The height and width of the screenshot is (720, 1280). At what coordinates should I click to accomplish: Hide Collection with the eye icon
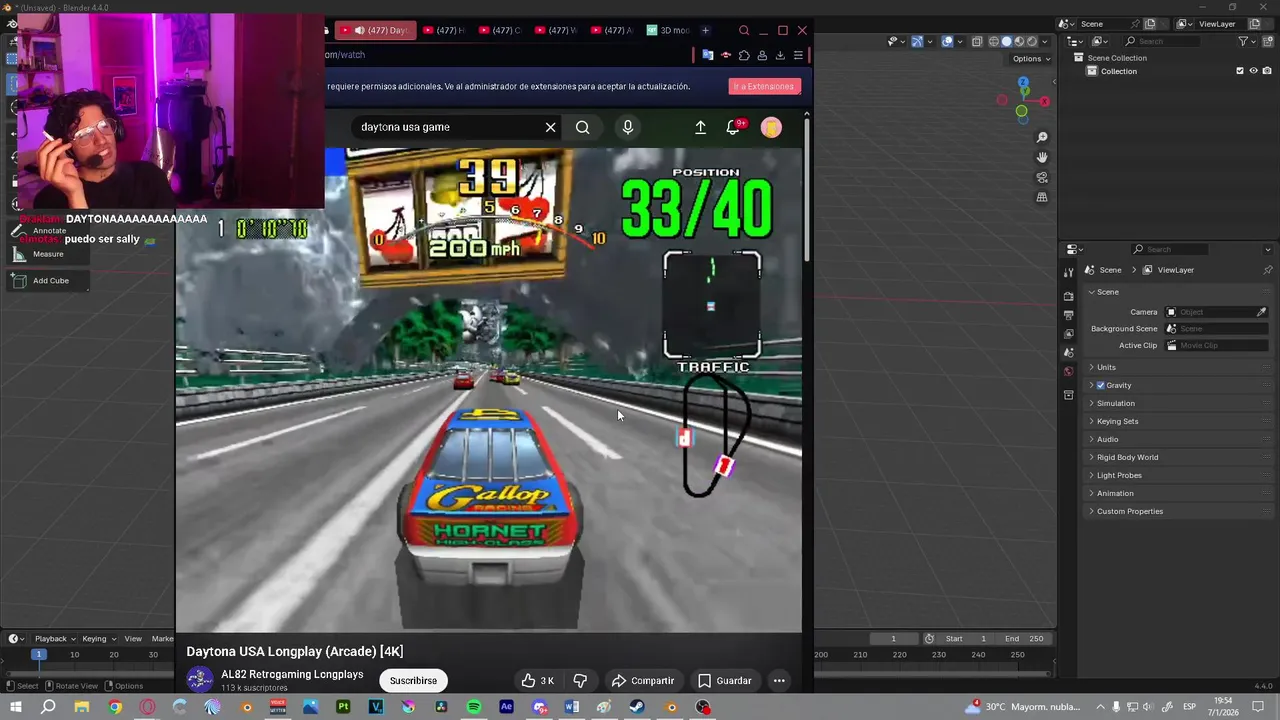[1253, 71]
